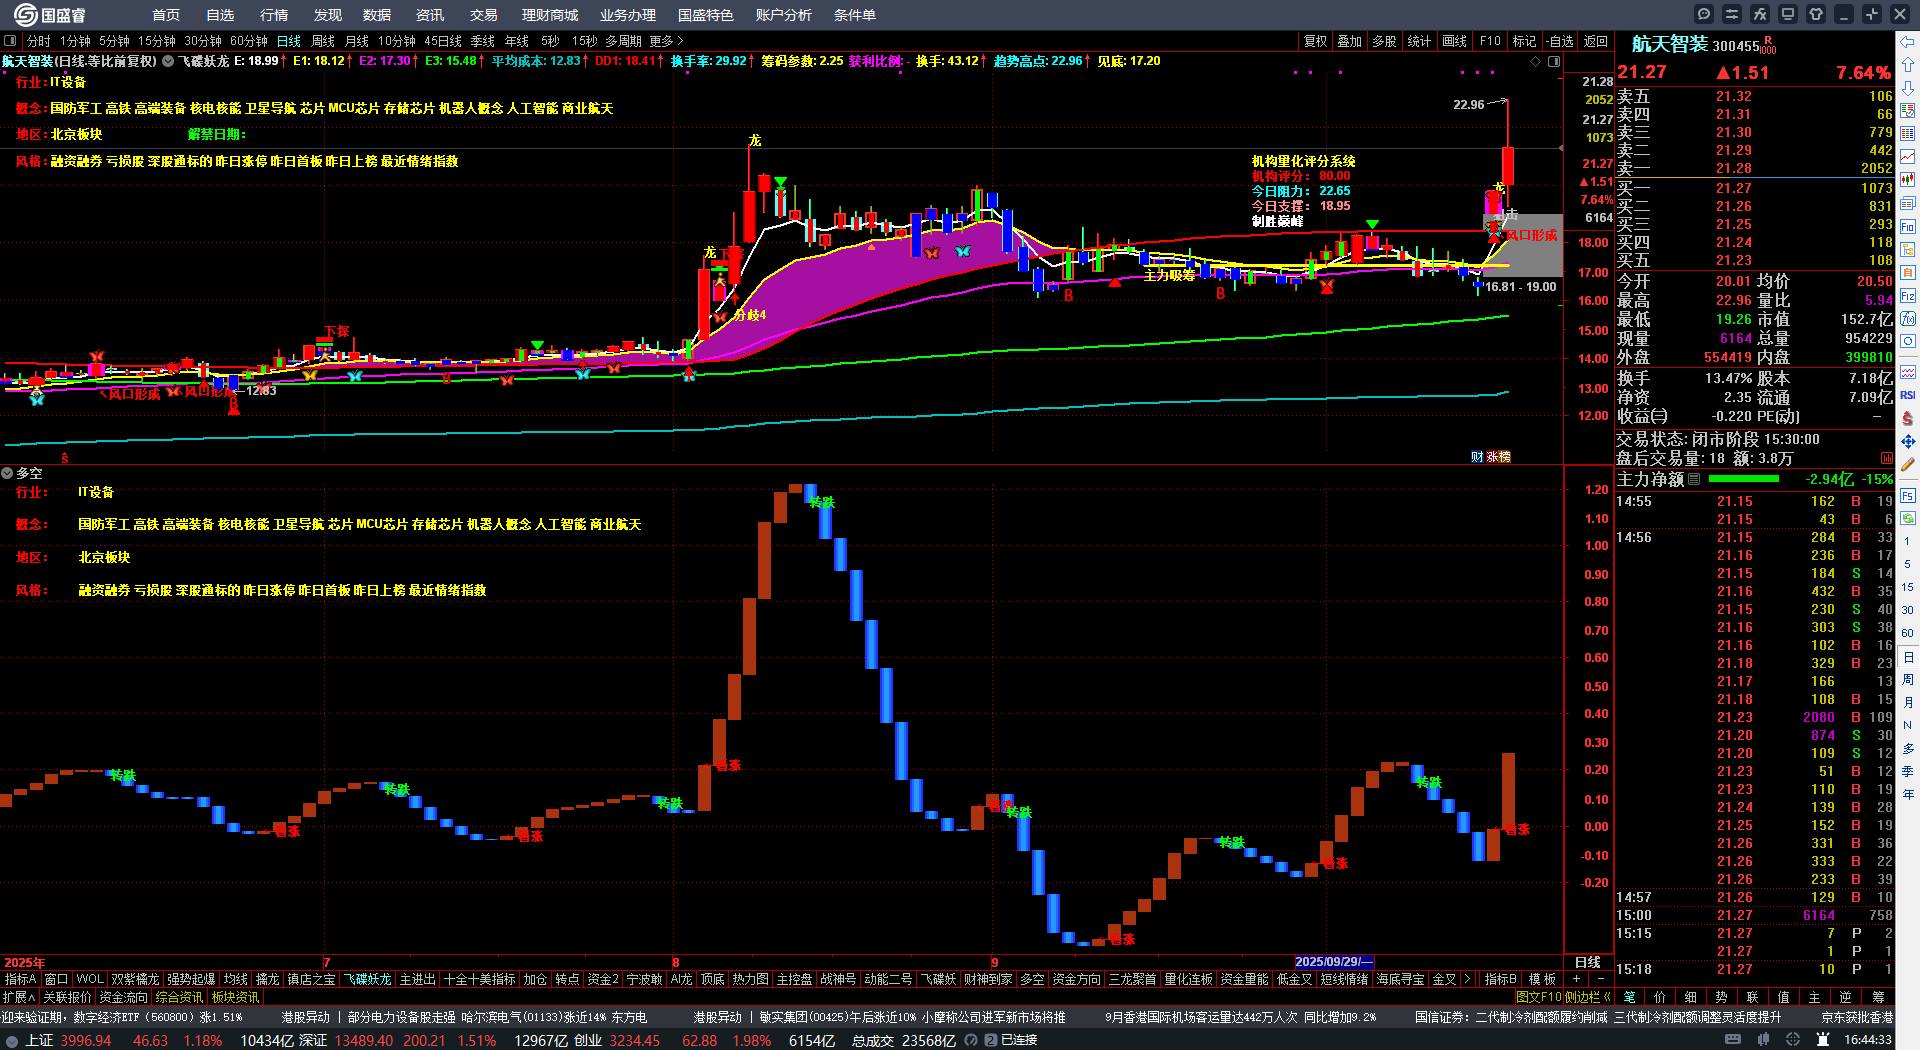Click the blue up arrow sidebar icon
The height and width of the screenshot is (1050, 1920).
click(1908, 64)
